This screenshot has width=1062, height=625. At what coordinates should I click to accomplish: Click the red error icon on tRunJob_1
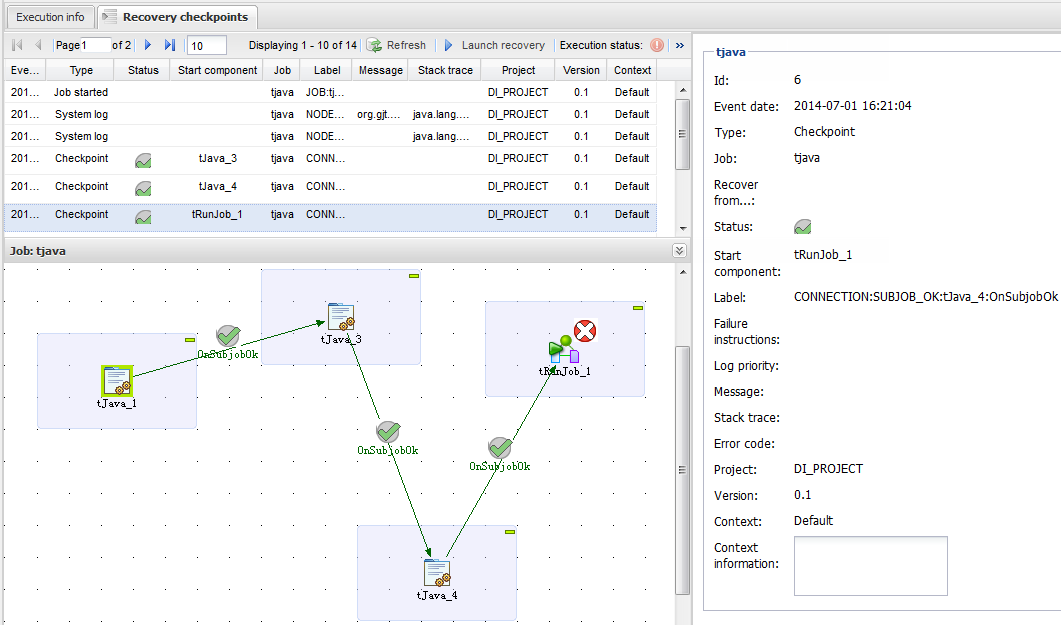coord(585,331)
